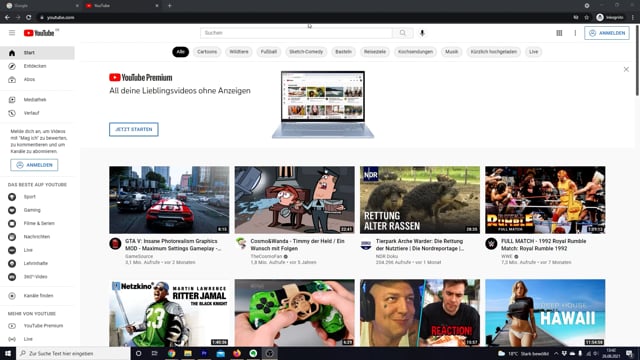Open Filme & Serien category
640x360 pixels.
pyautogui.click(x=37, y=223)
